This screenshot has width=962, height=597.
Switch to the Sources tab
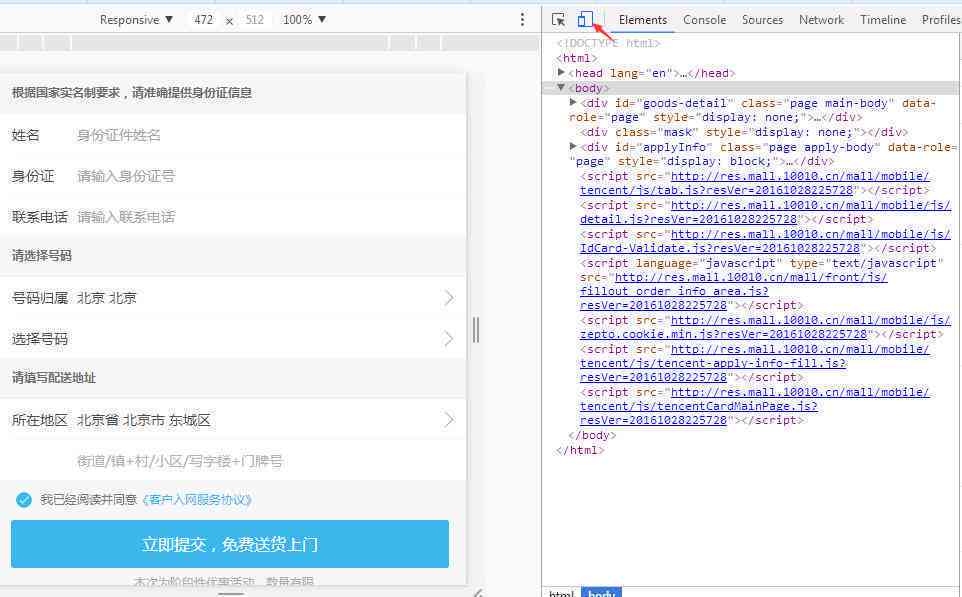tap(762, 20)
